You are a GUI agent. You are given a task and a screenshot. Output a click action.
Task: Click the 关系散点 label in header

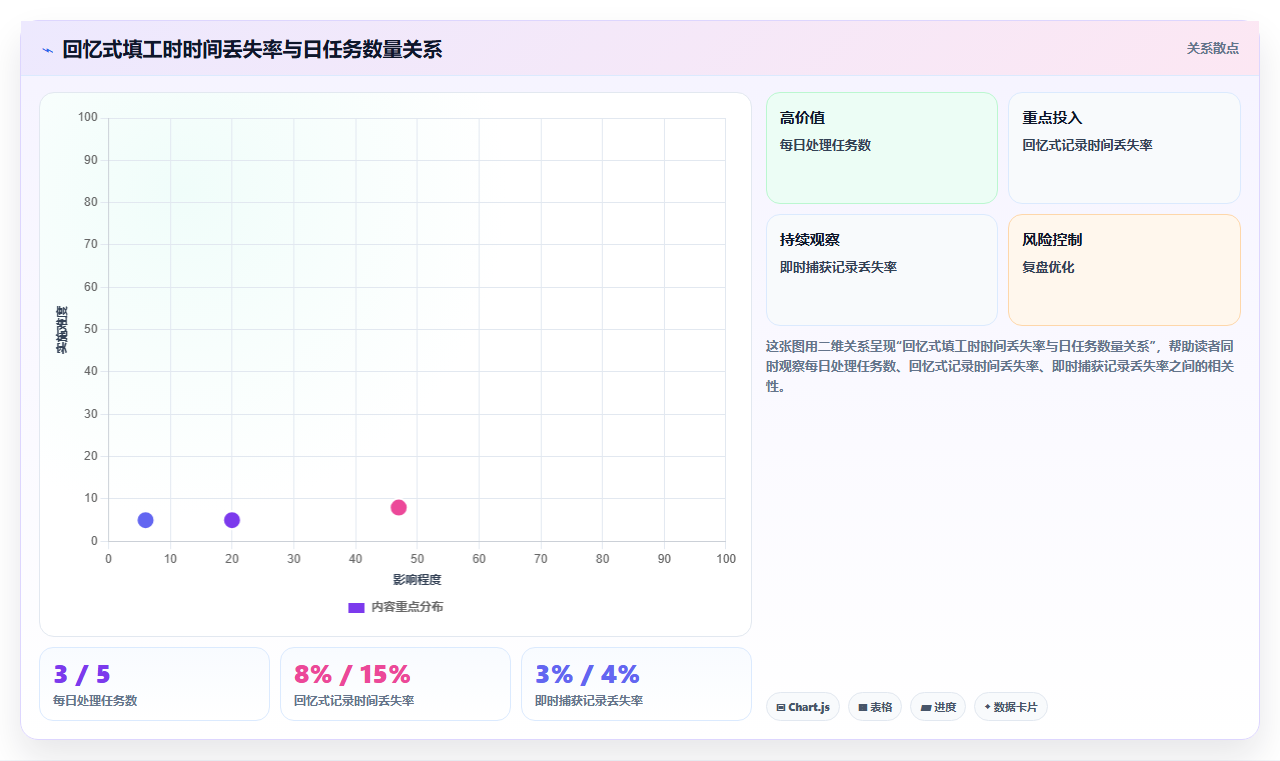click(x=1212, y=48)
